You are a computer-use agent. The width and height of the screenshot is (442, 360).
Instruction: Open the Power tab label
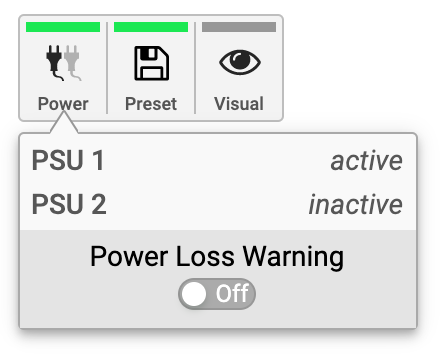(x=63, y=104)
